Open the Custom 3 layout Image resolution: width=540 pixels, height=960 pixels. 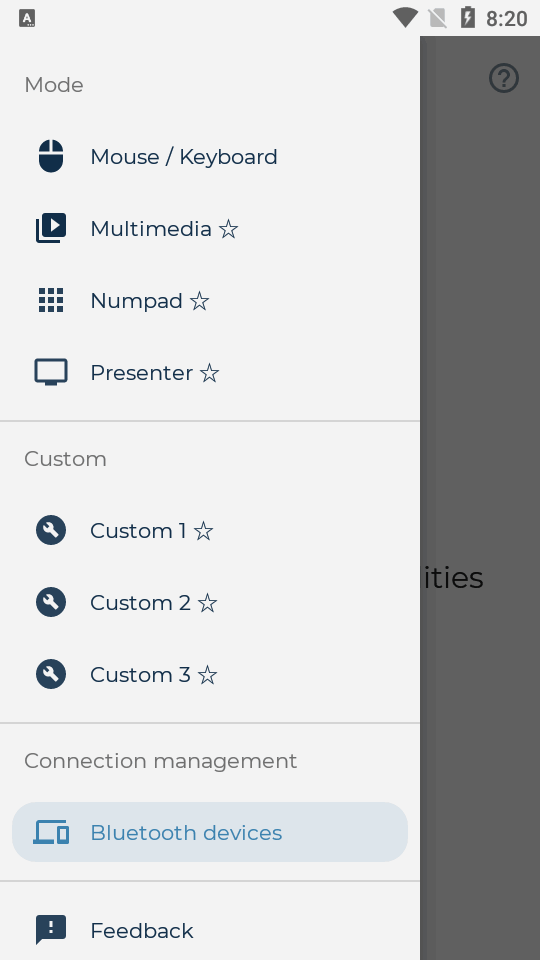coord(210,674)
